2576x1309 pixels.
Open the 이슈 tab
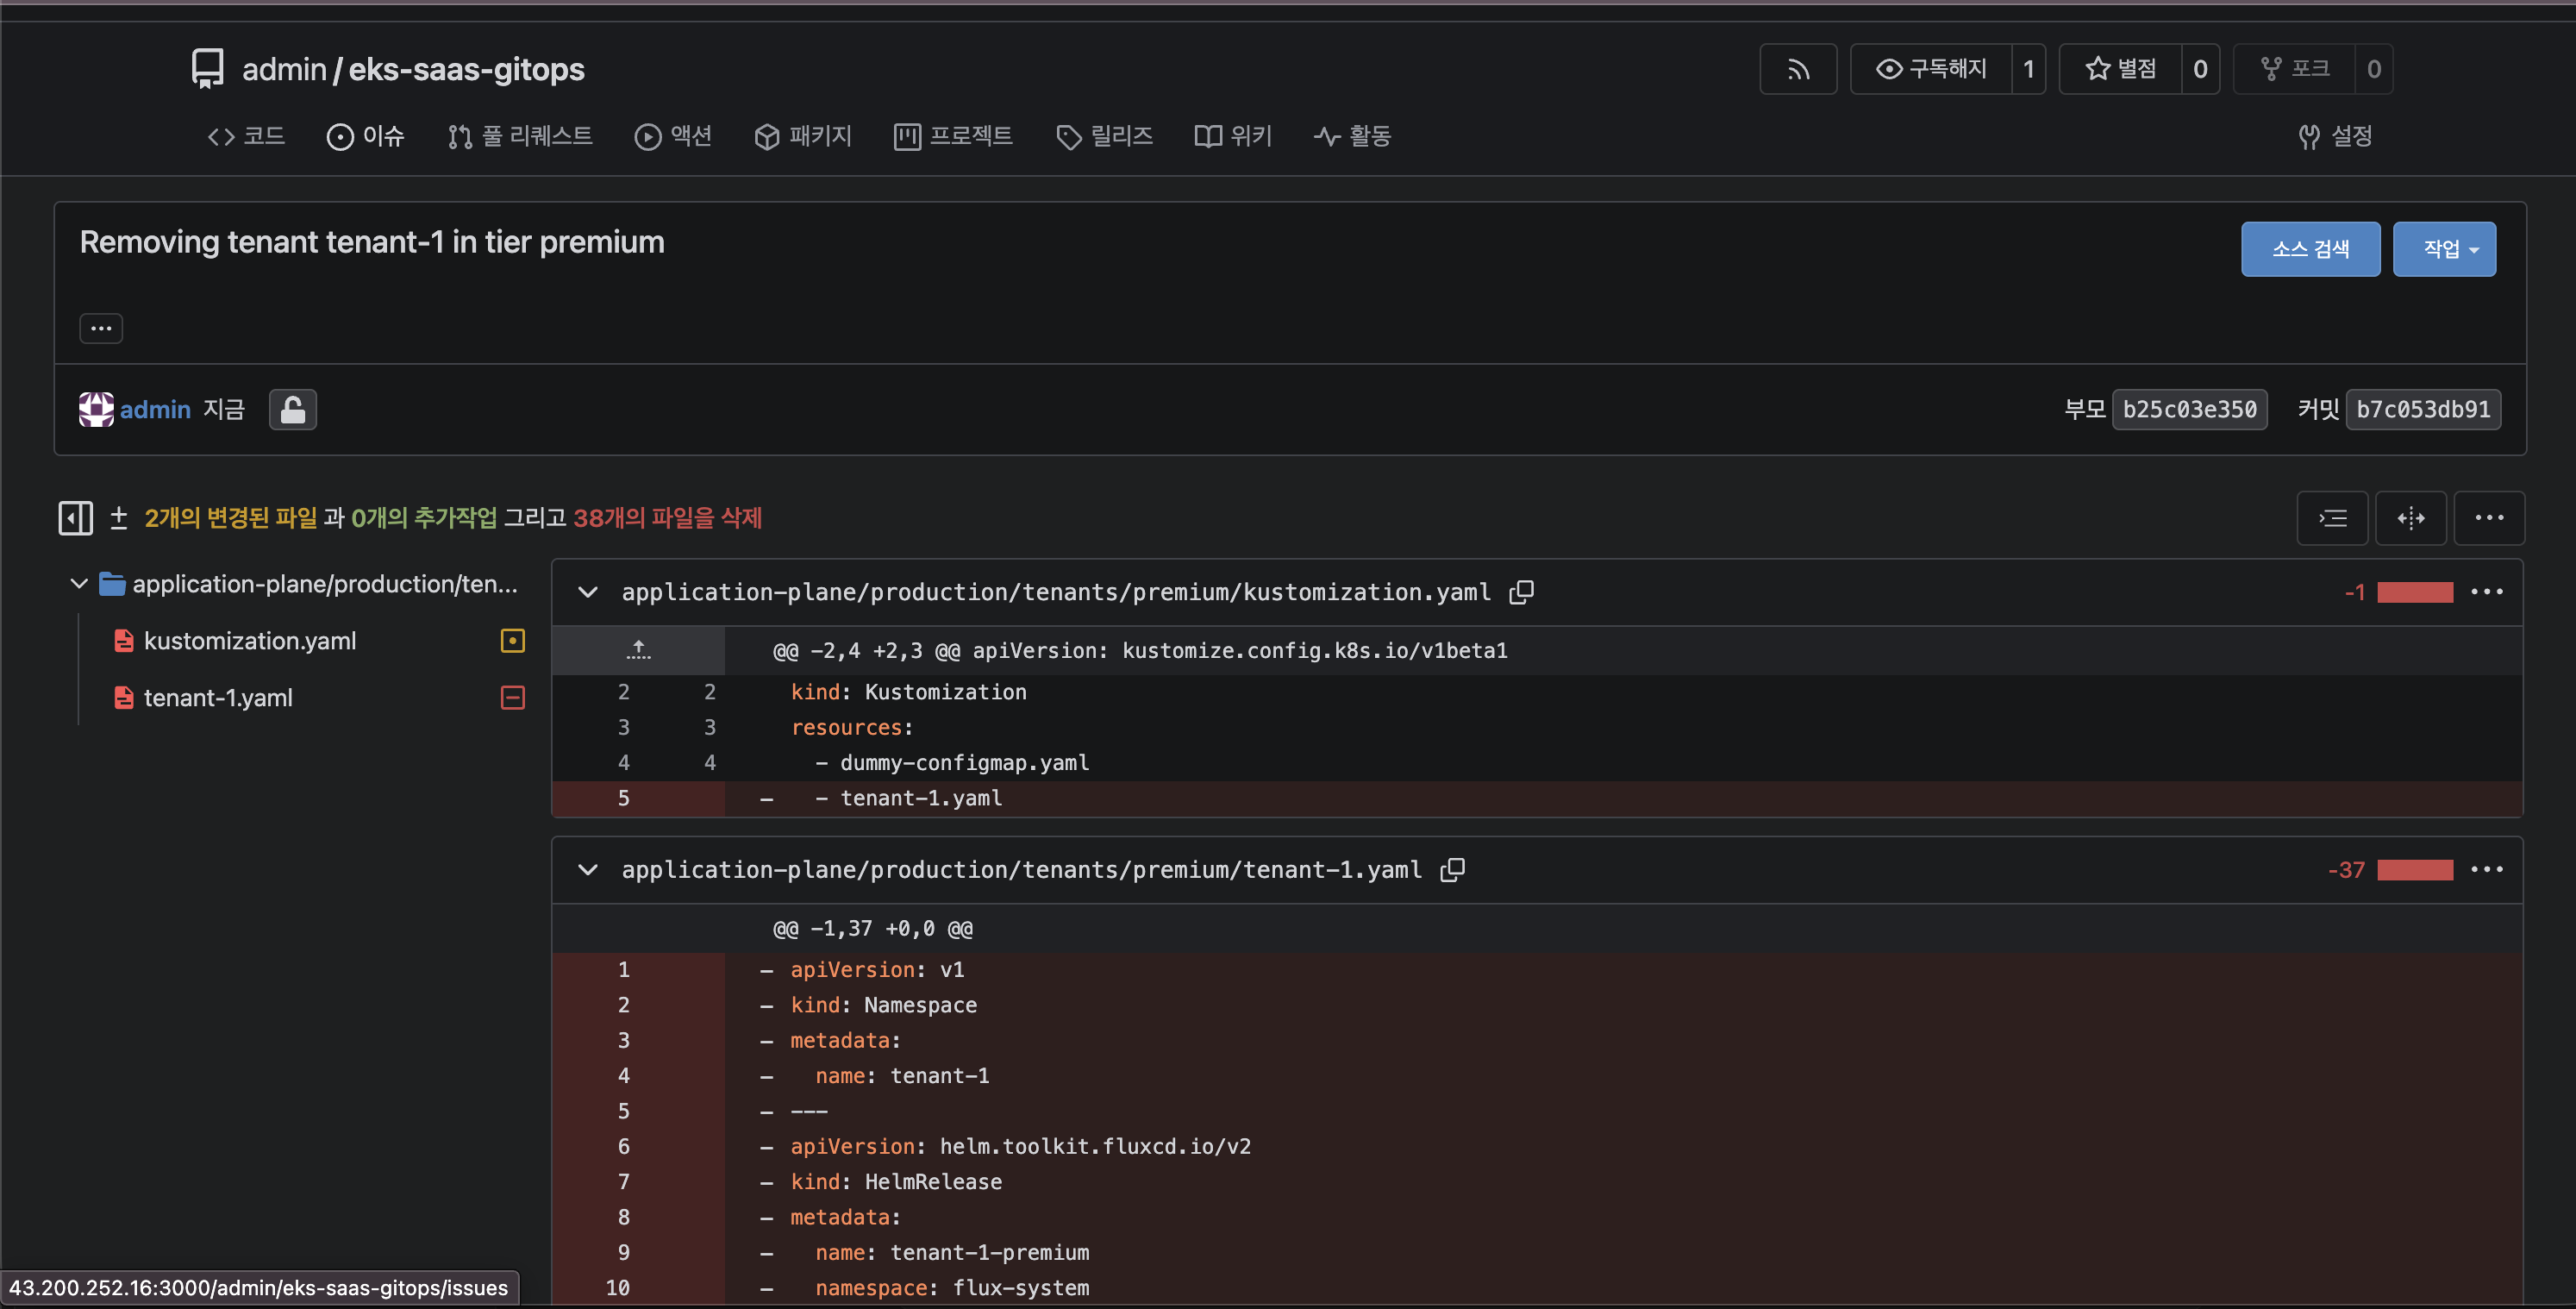coord(366,136)
